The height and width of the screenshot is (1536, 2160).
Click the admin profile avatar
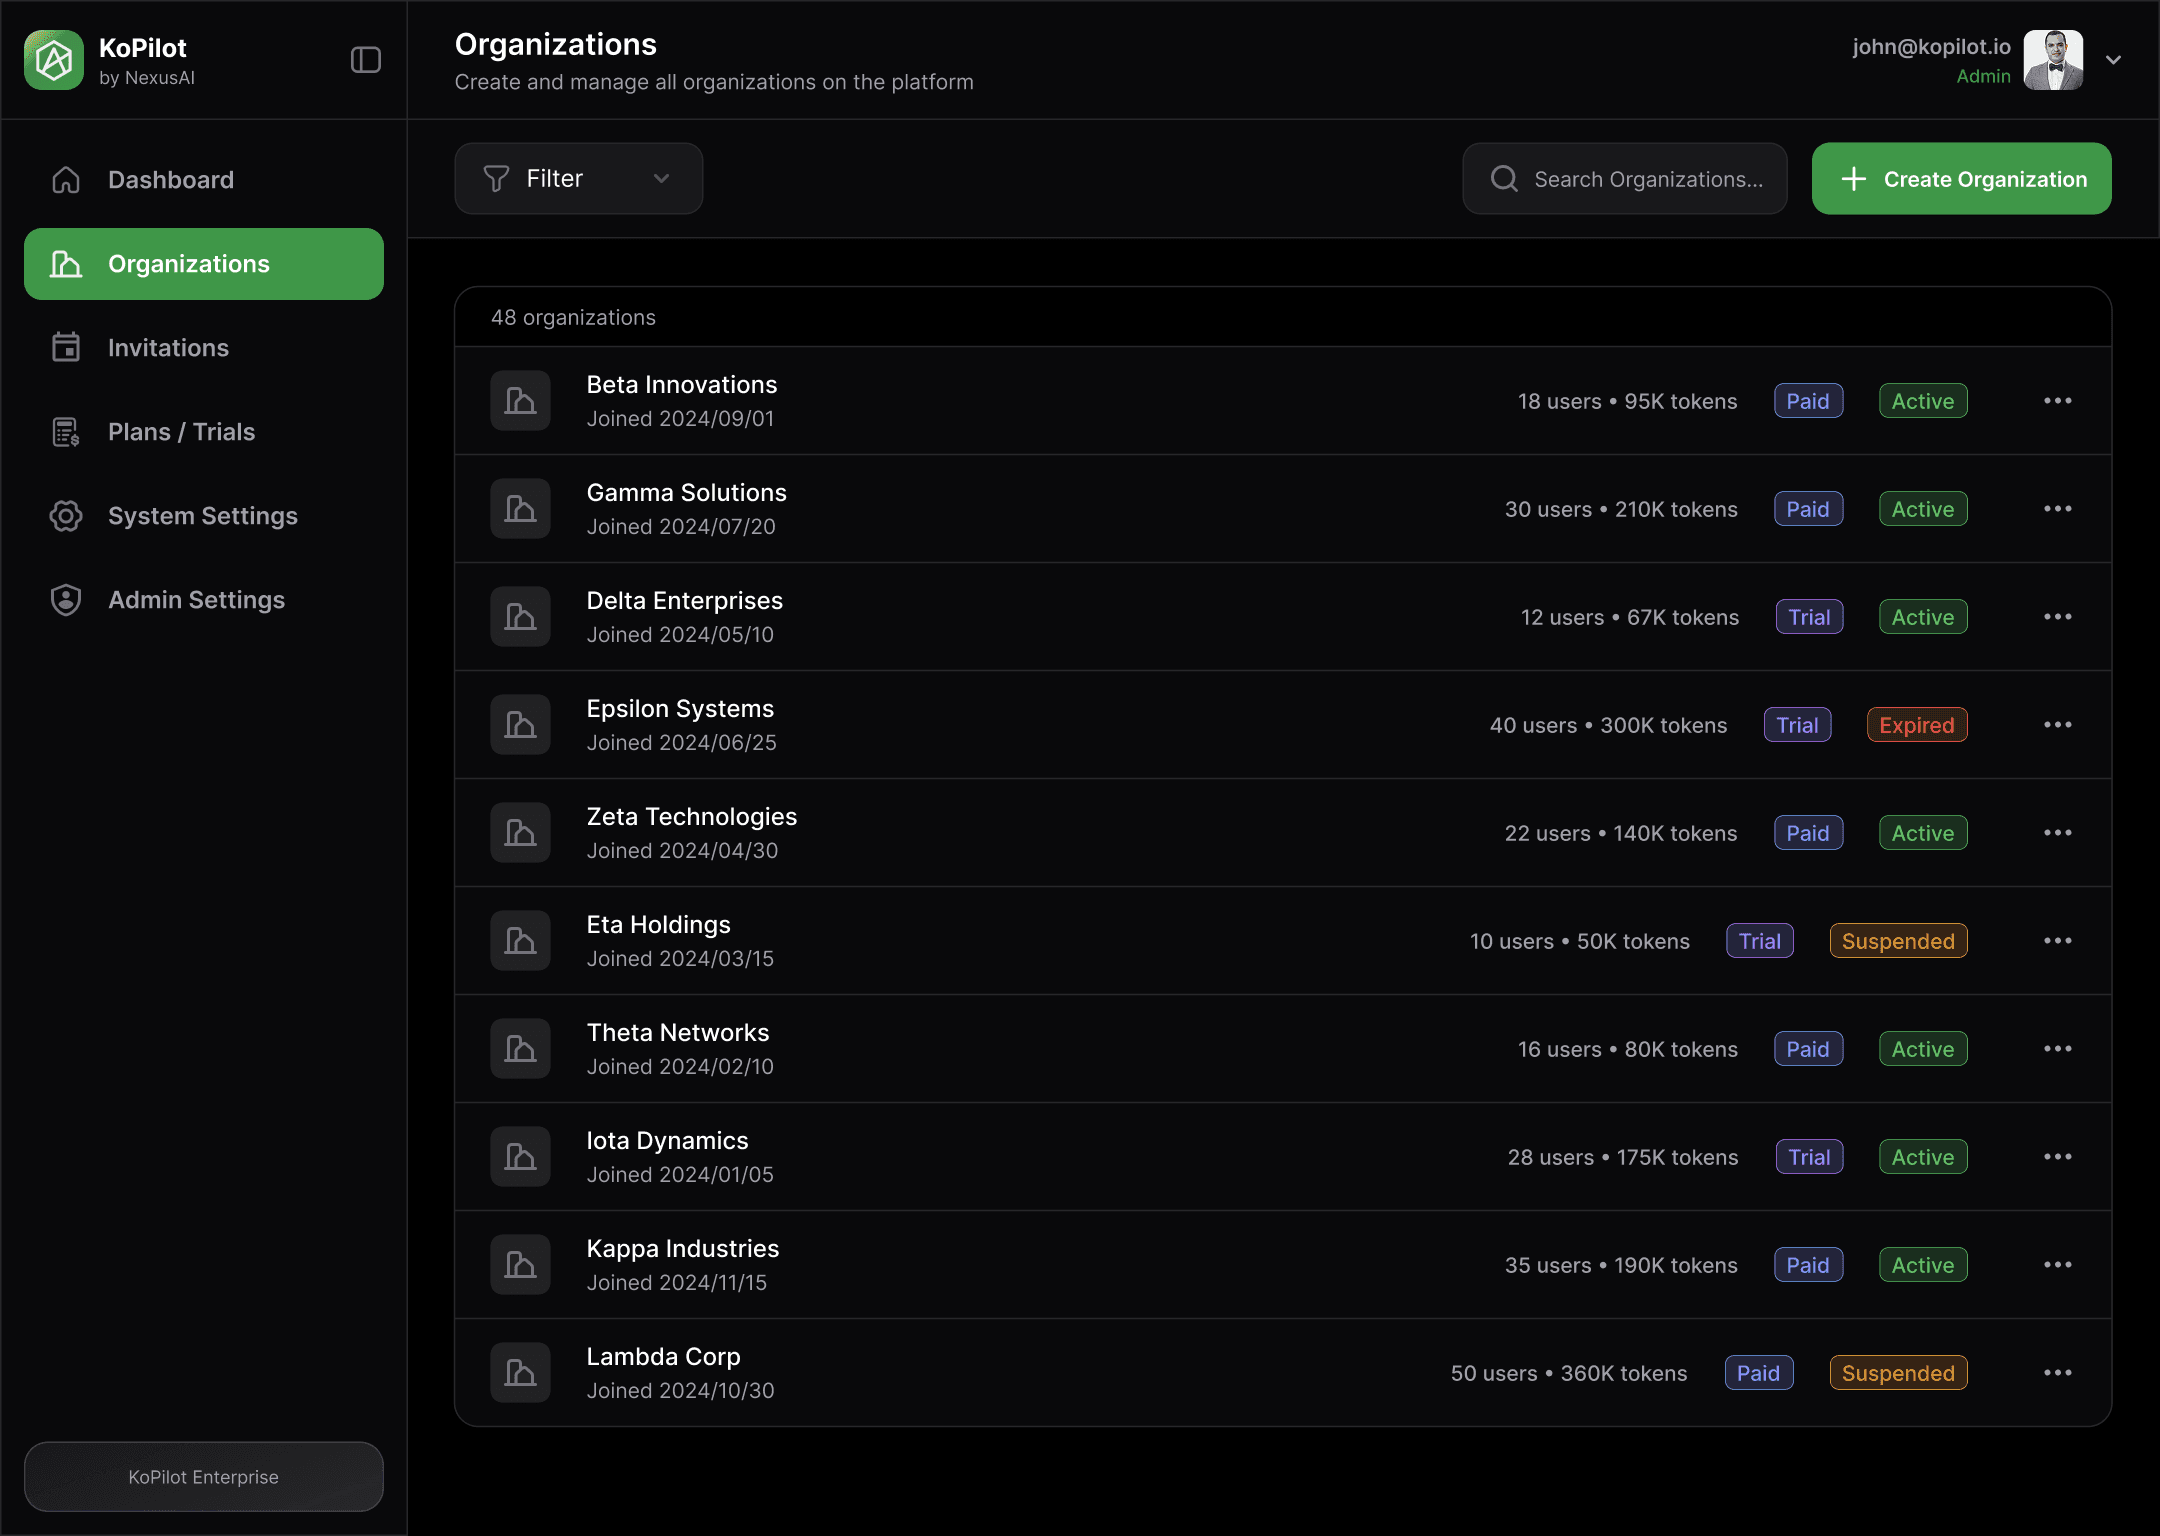[2053, 60]
